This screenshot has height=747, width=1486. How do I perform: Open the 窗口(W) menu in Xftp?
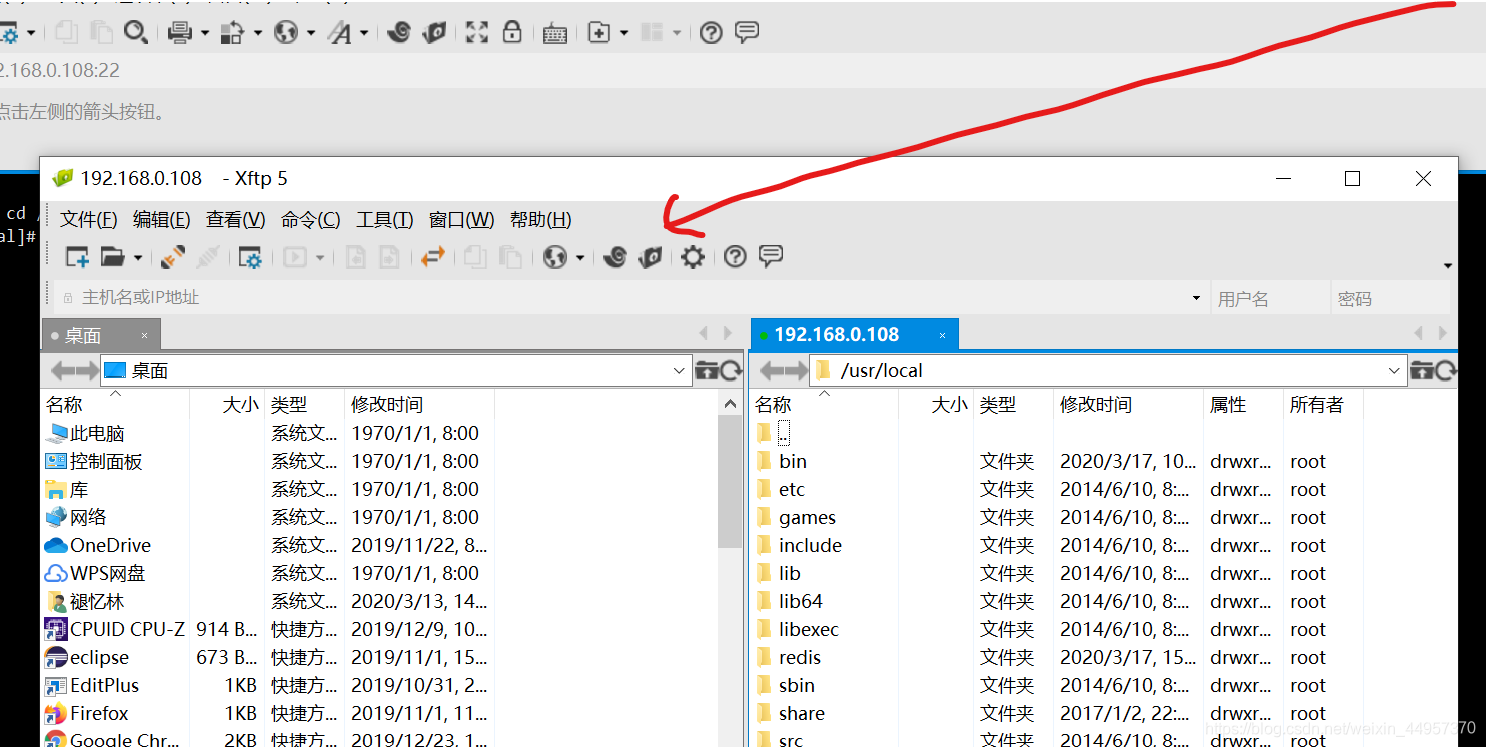462,220
